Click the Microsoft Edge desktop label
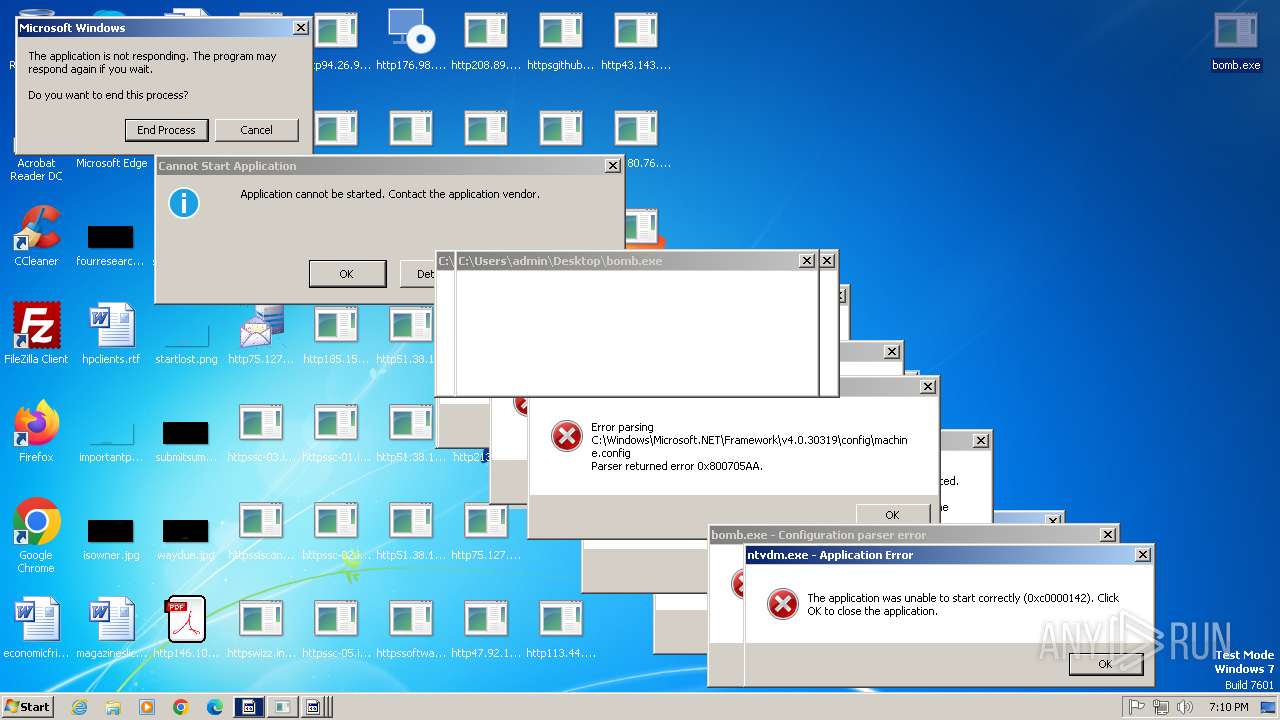This screenshot has height=720, width=1280. click(x=111, y=163)
